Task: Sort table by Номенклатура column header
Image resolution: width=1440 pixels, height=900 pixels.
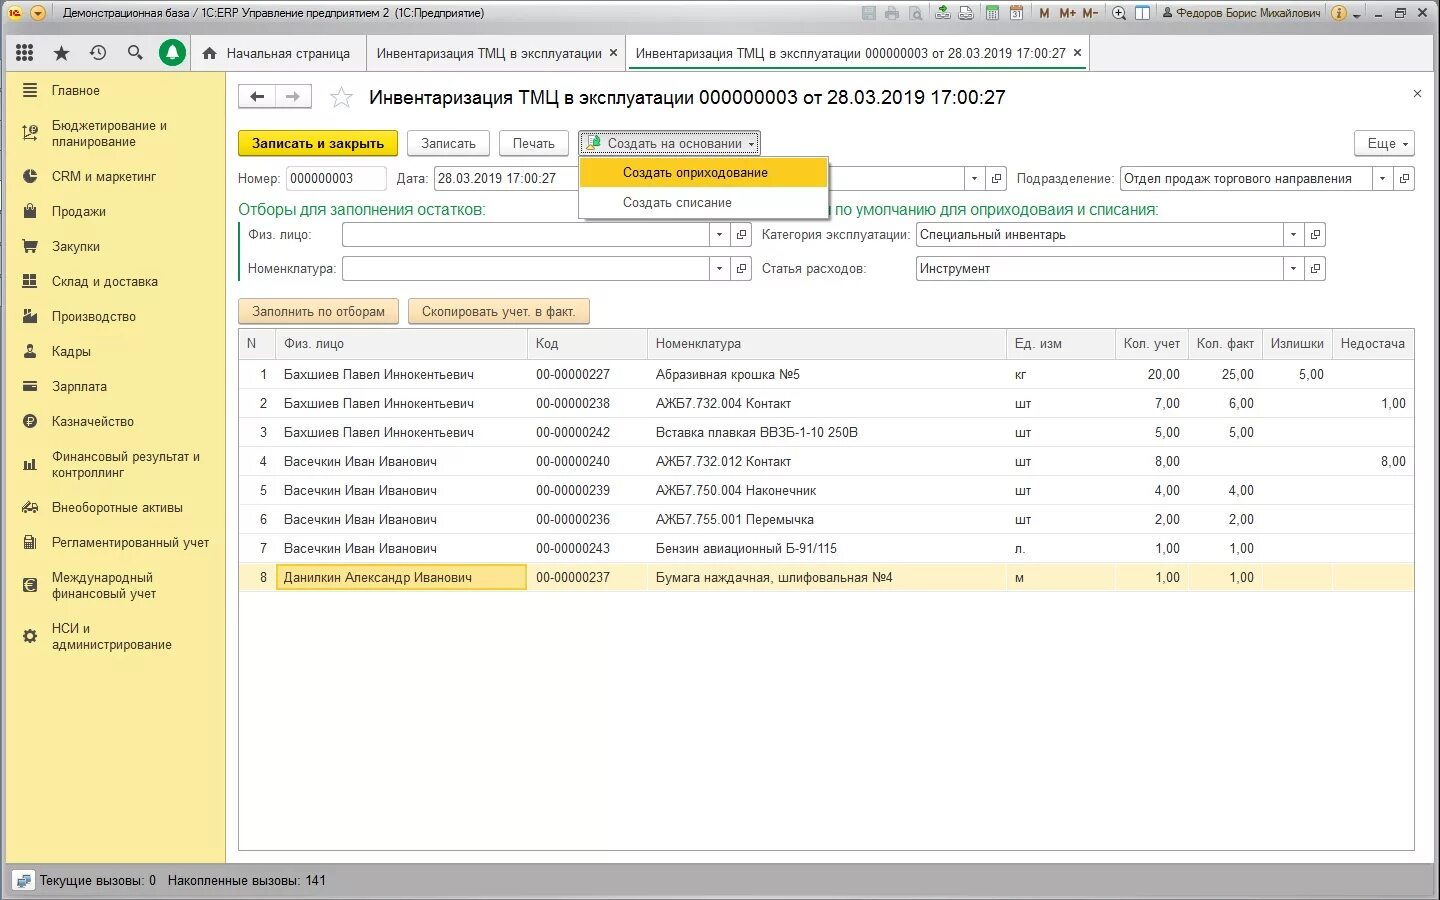Action: tap(826, 343)
